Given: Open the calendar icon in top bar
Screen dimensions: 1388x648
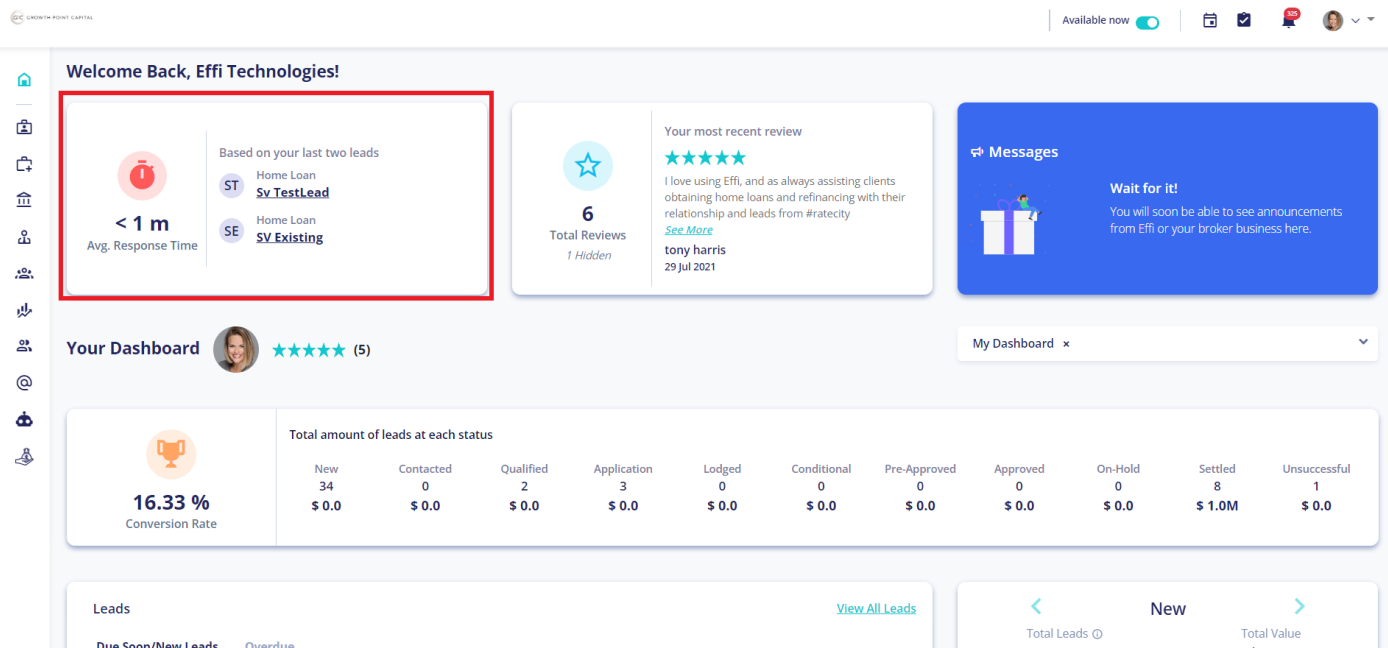Looking at the screenshot, I should coord(1210,20).
